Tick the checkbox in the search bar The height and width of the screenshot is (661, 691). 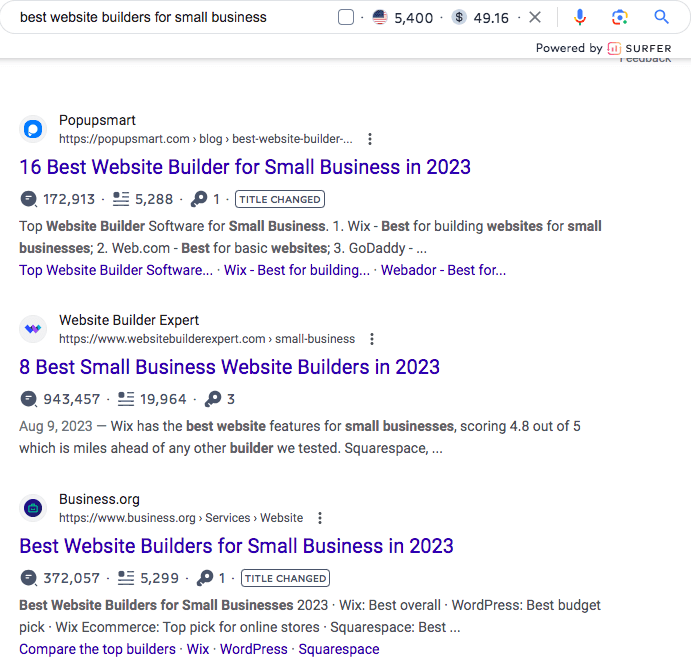coord(346,18)
